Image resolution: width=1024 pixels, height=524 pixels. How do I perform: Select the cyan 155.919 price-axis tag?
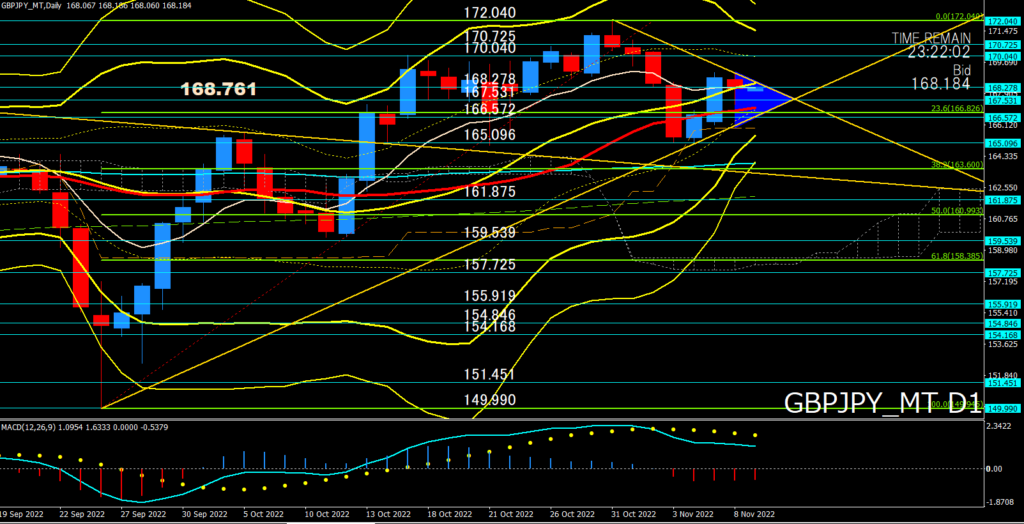click(1004, 304)
